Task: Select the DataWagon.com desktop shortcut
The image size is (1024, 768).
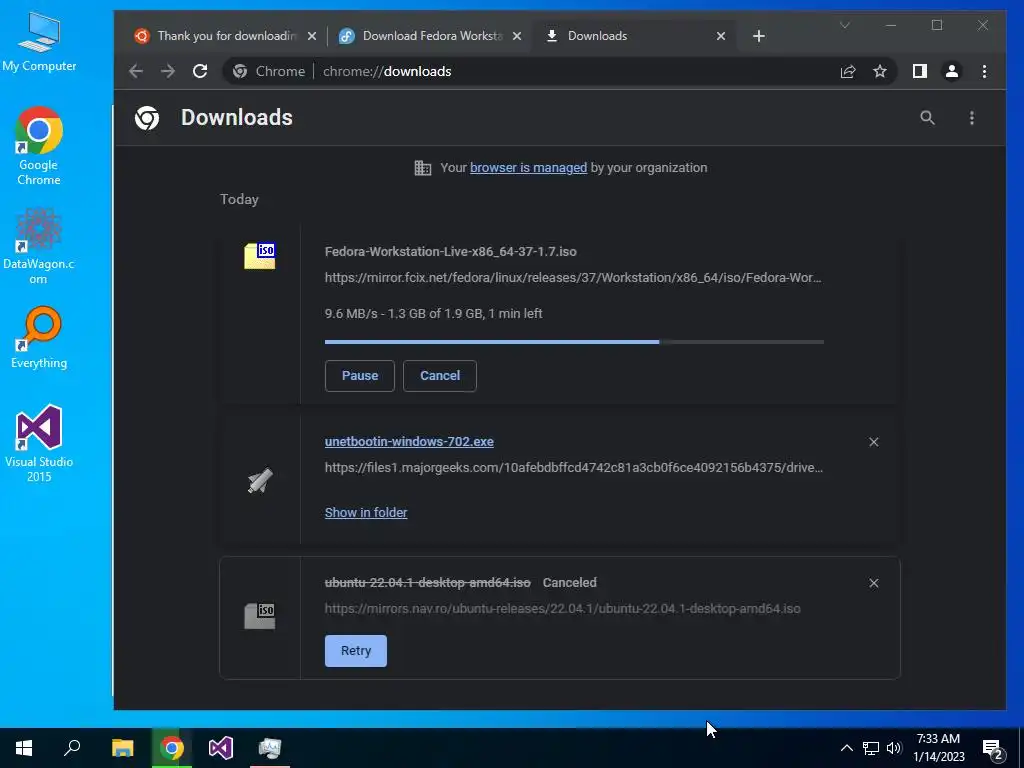Action: tap(39, 246)
